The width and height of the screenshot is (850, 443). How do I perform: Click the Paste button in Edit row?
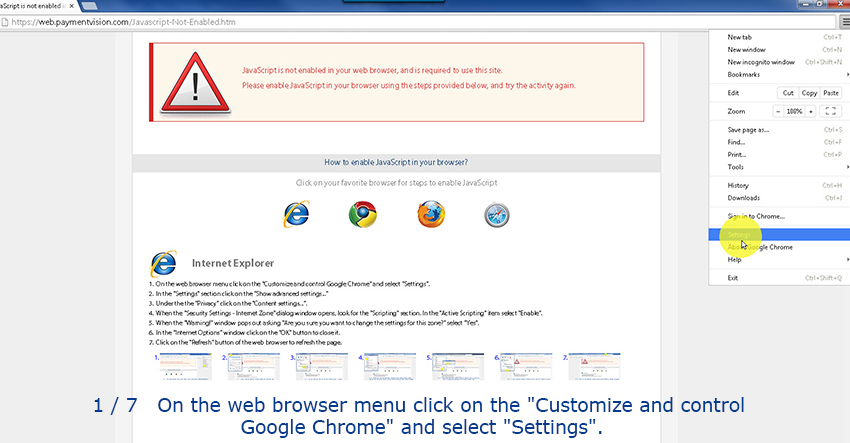coord(830,93)
